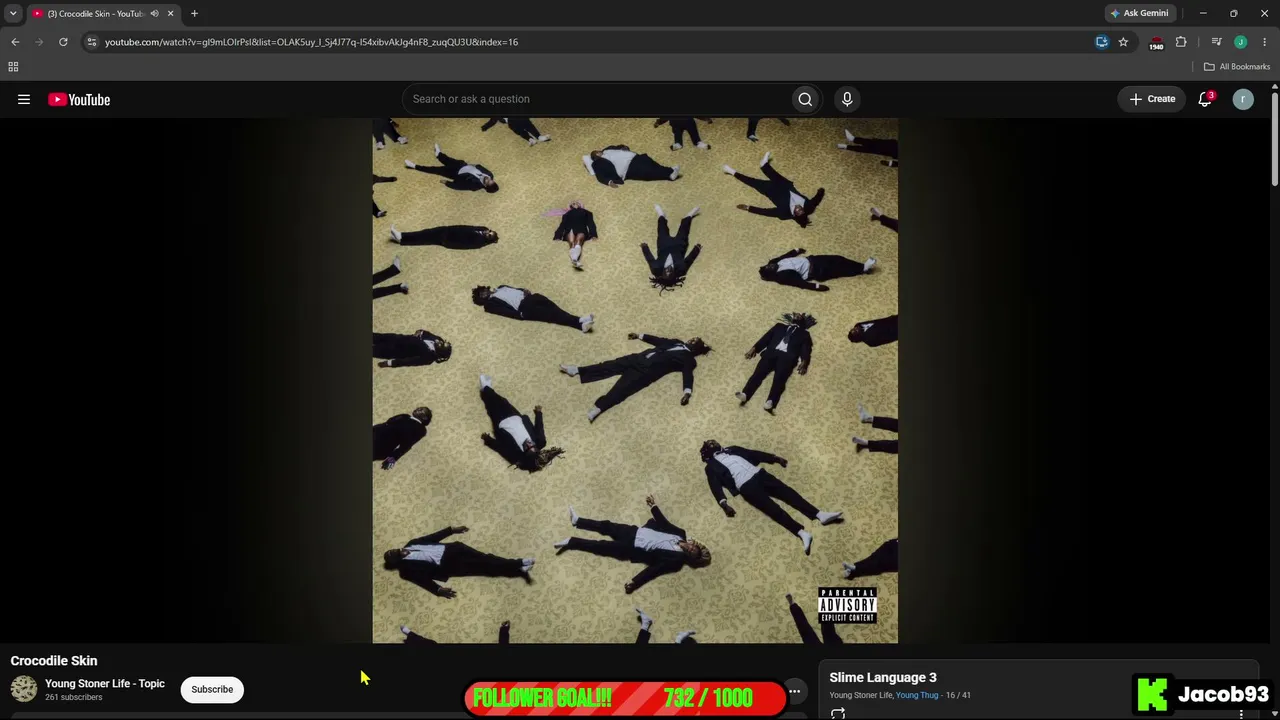Go to the YouTube home logo
The height and width of the screenshot is (720, 1280).
pos(79,99)
